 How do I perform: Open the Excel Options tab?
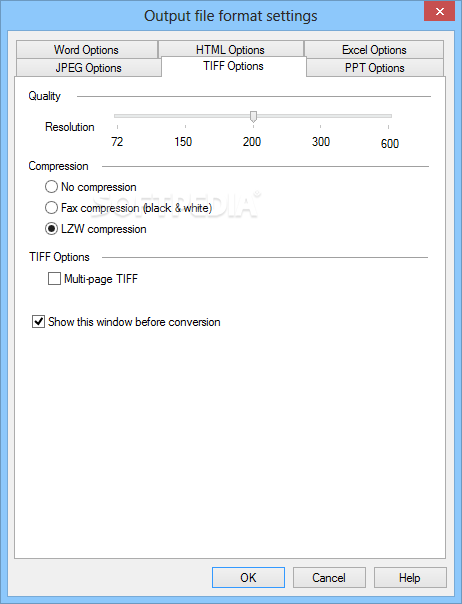click(x=374, y=50)
